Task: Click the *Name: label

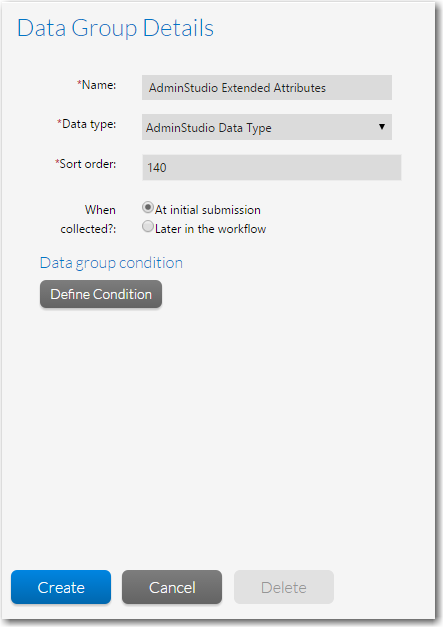Action: [x=96, y=85]
